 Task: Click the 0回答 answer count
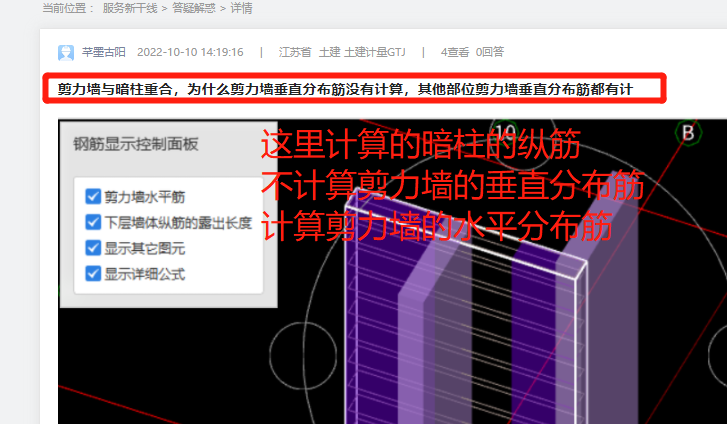coord(490,52)
